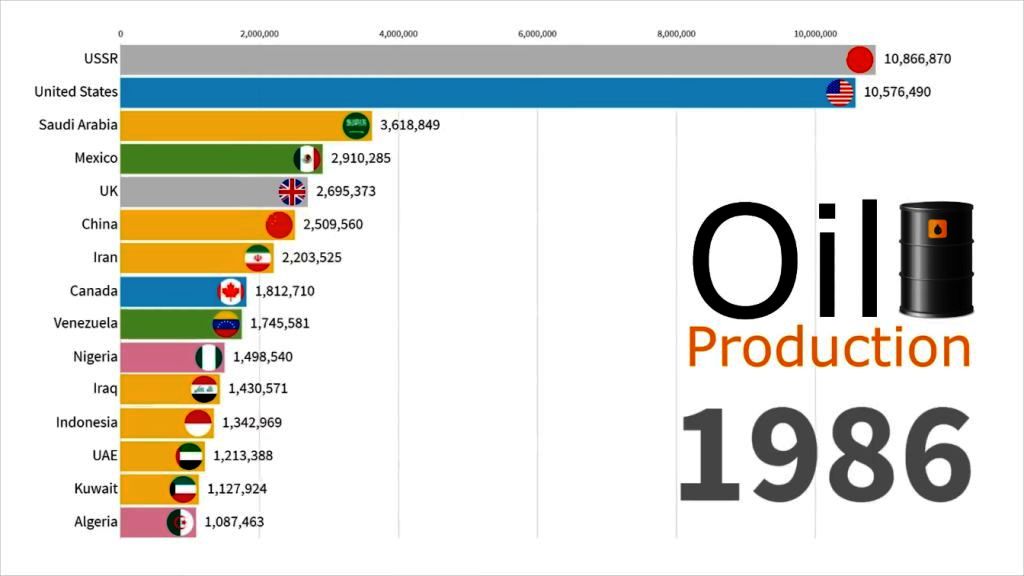
Task: Select the Indonesia value 1,342,969
Action: tap(252, 423)
